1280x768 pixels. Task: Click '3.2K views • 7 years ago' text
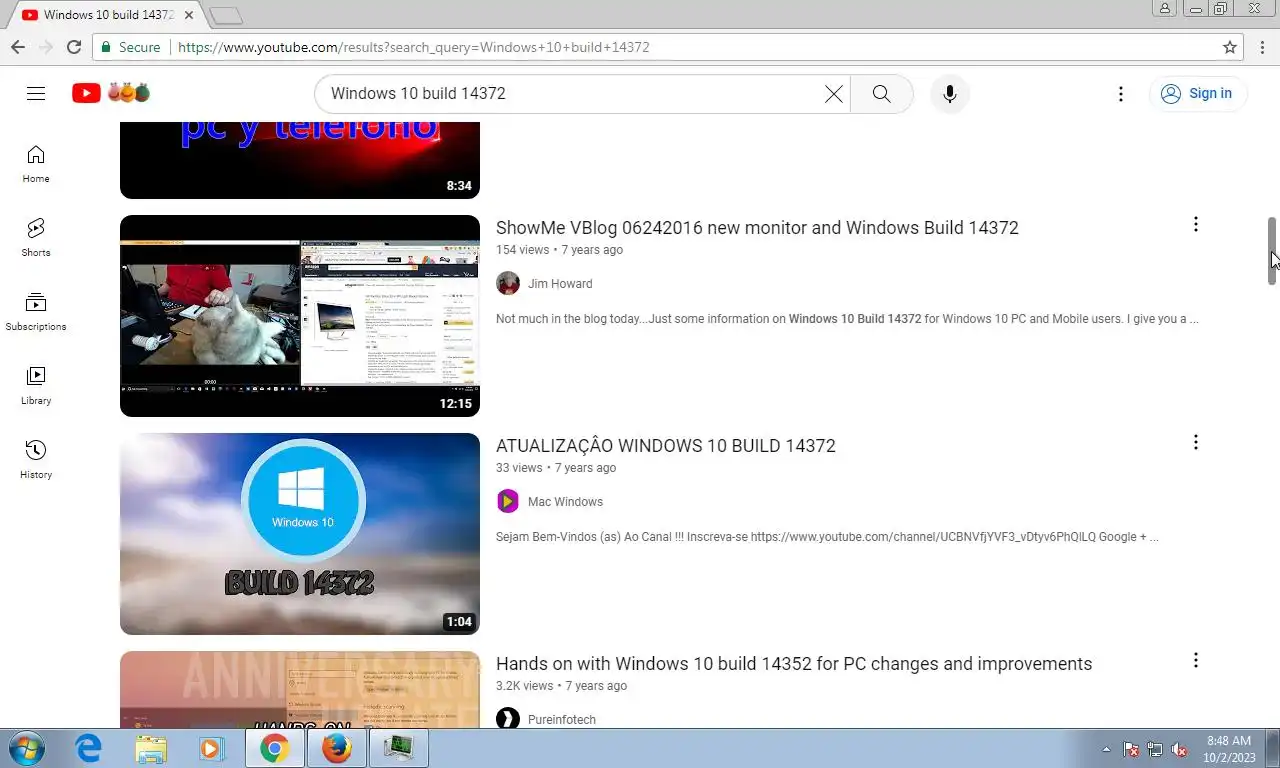click(561, 686)
